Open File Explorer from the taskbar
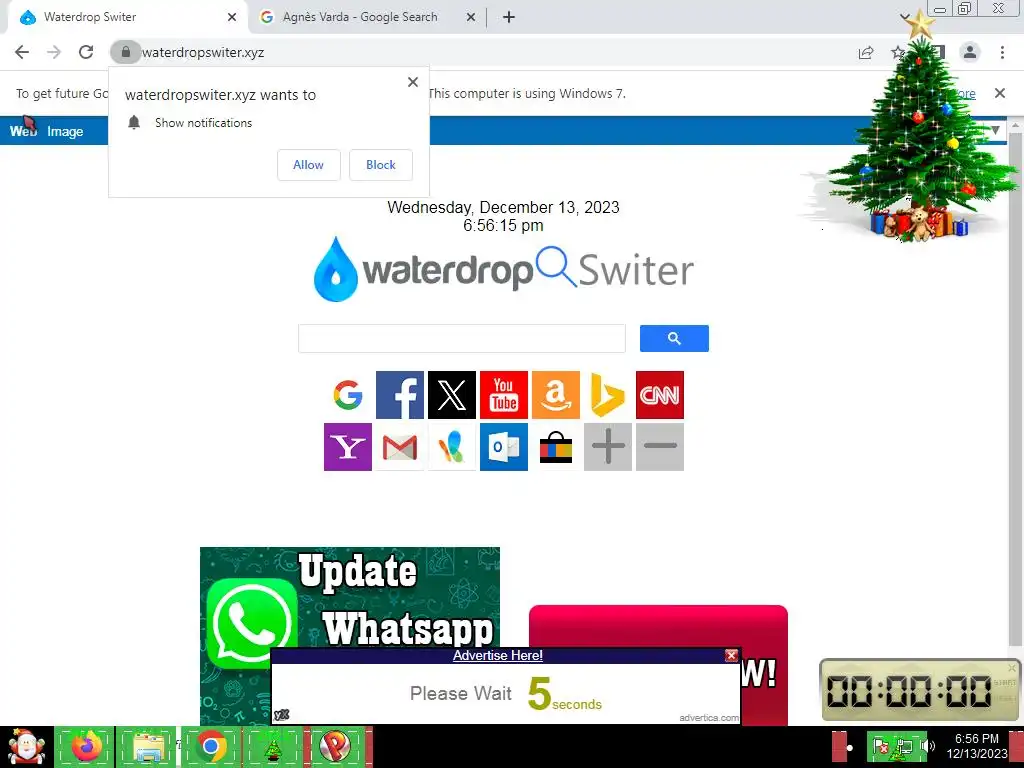The width and height of the screenshot is (1024, 768). (148, 746)
